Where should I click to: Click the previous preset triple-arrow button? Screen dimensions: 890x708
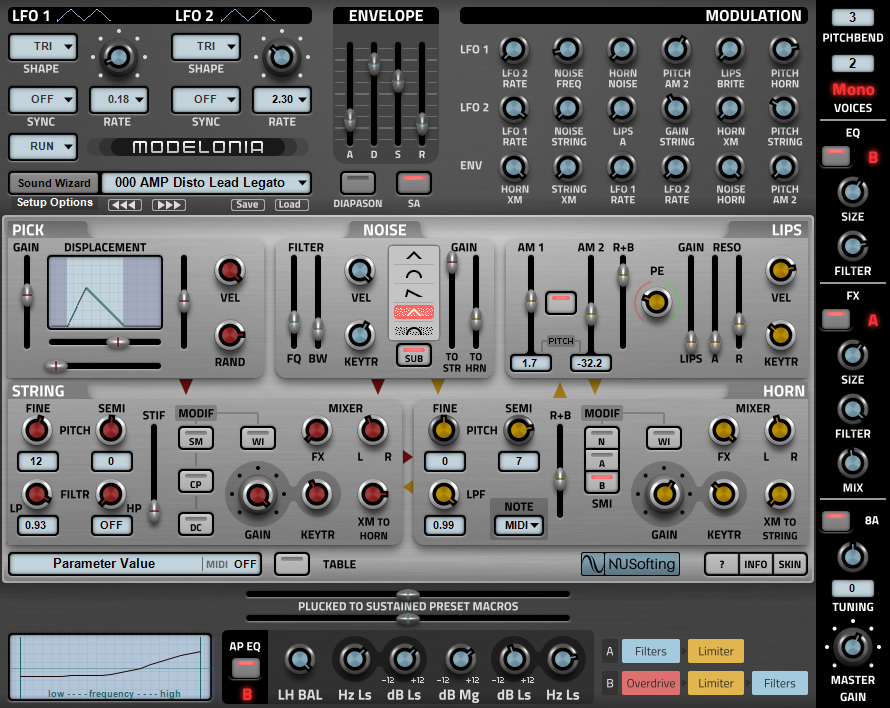[x=125, y=204]
